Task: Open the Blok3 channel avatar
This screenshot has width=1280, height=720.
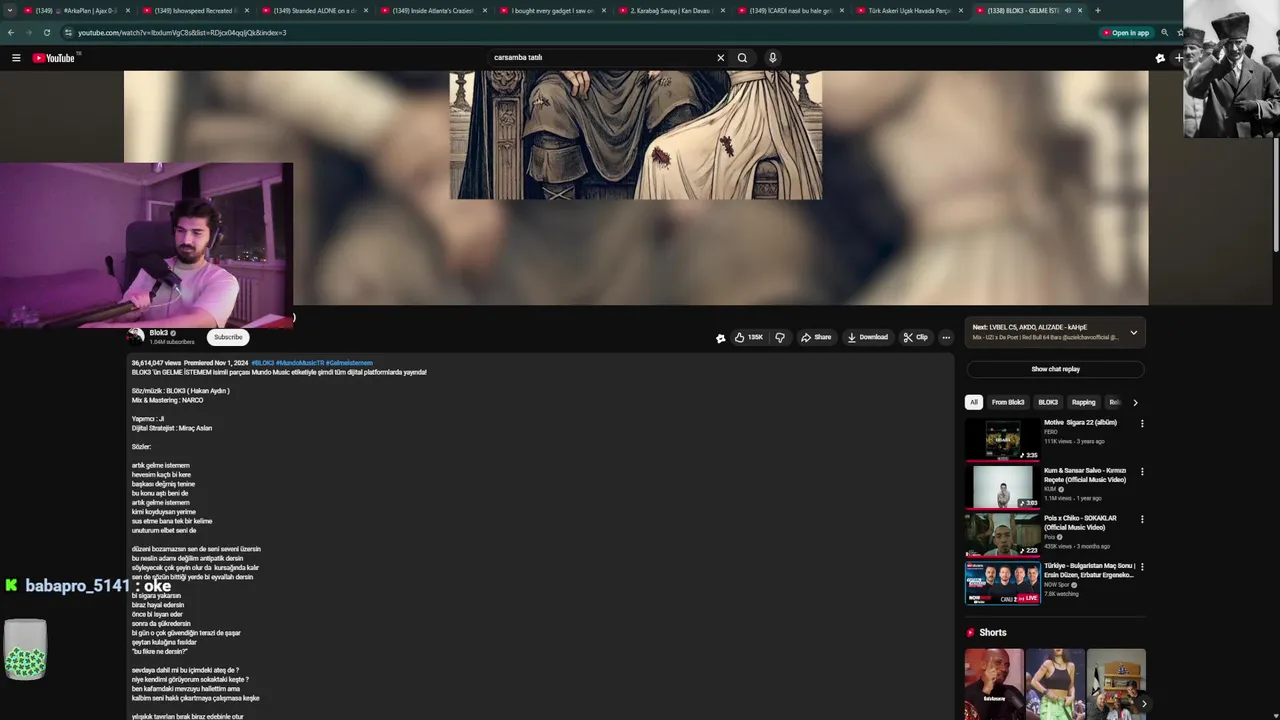Action: (x=136, y=337)
